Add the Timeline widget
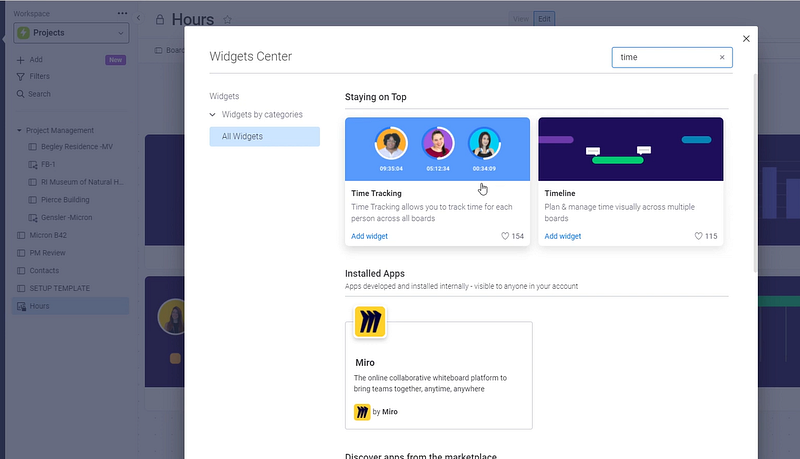 click(x=563, y=236)
